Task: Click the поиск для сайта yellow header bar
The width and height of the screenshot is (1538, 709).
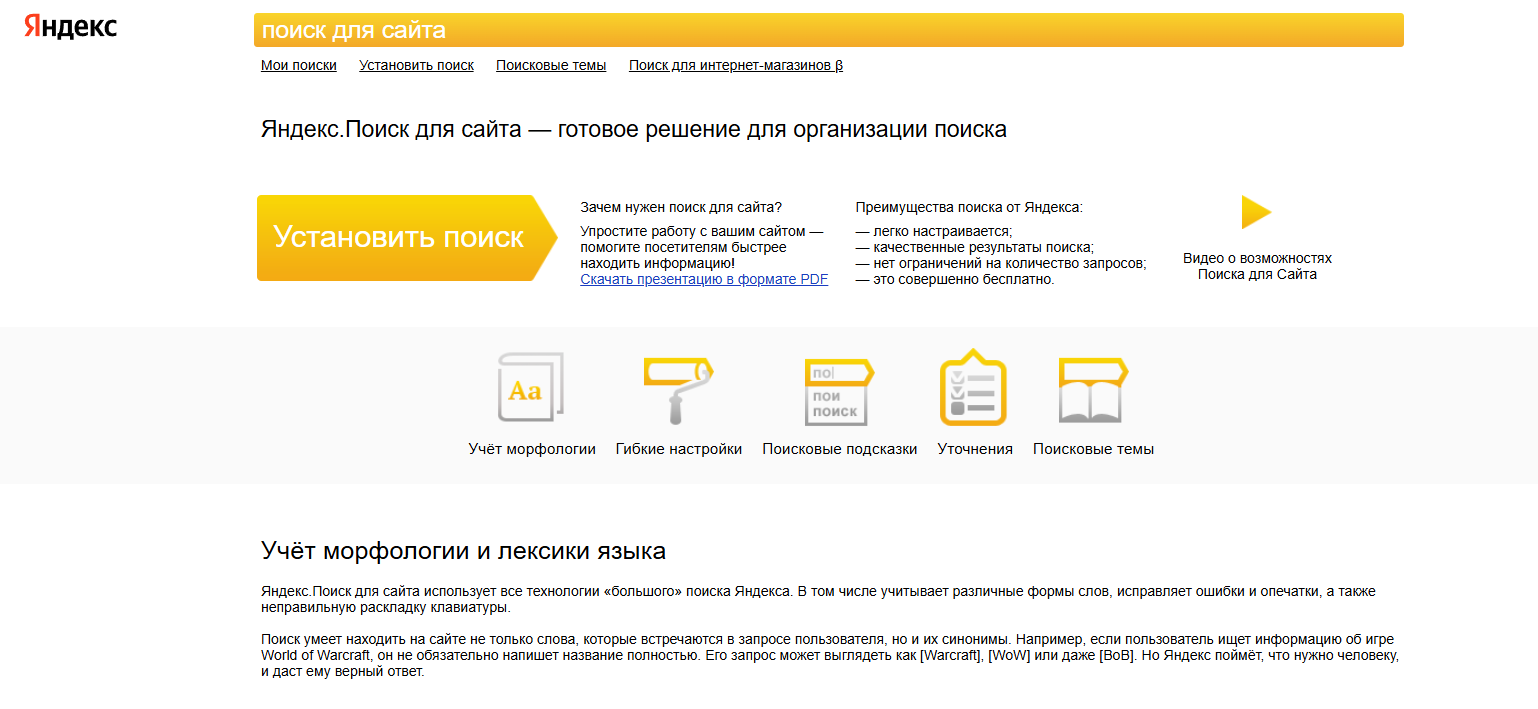Action: (829, 30)
